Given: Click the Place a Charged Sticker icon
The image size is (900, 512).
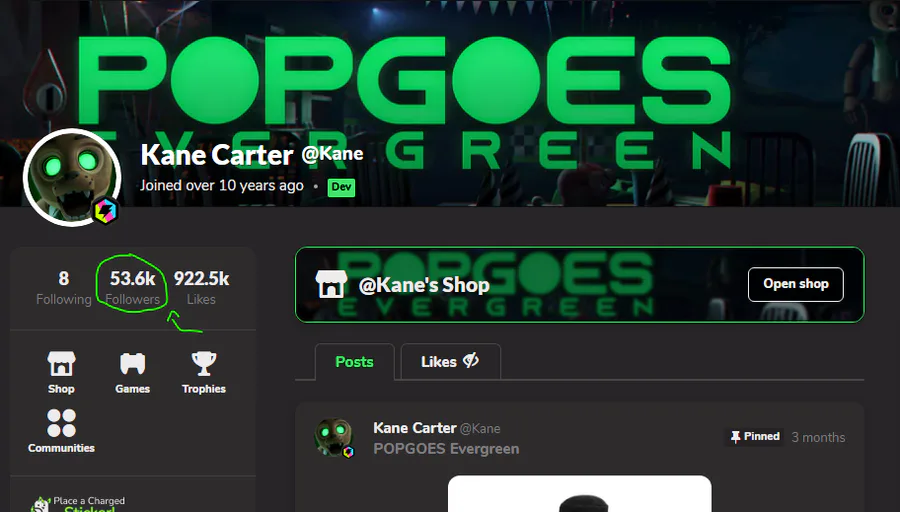Looking at the screenshot, I should click(40, 504).
